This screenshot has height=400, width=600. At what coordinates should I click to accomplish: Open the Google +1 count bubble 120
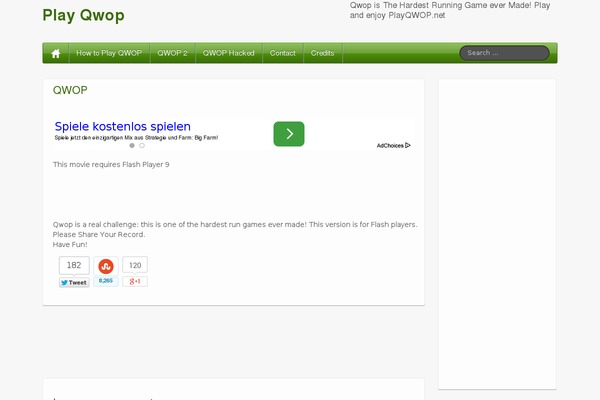135,265
